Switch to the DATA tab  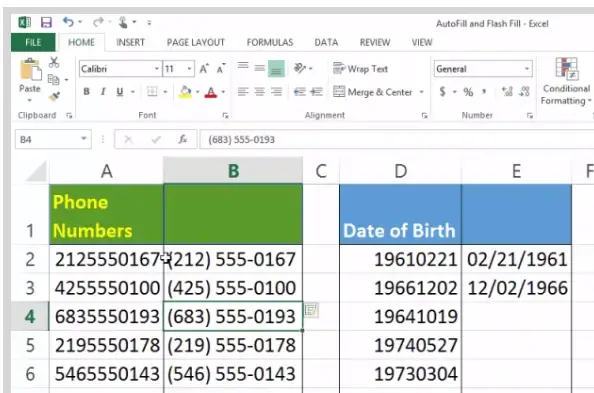[x=326, y=42]
